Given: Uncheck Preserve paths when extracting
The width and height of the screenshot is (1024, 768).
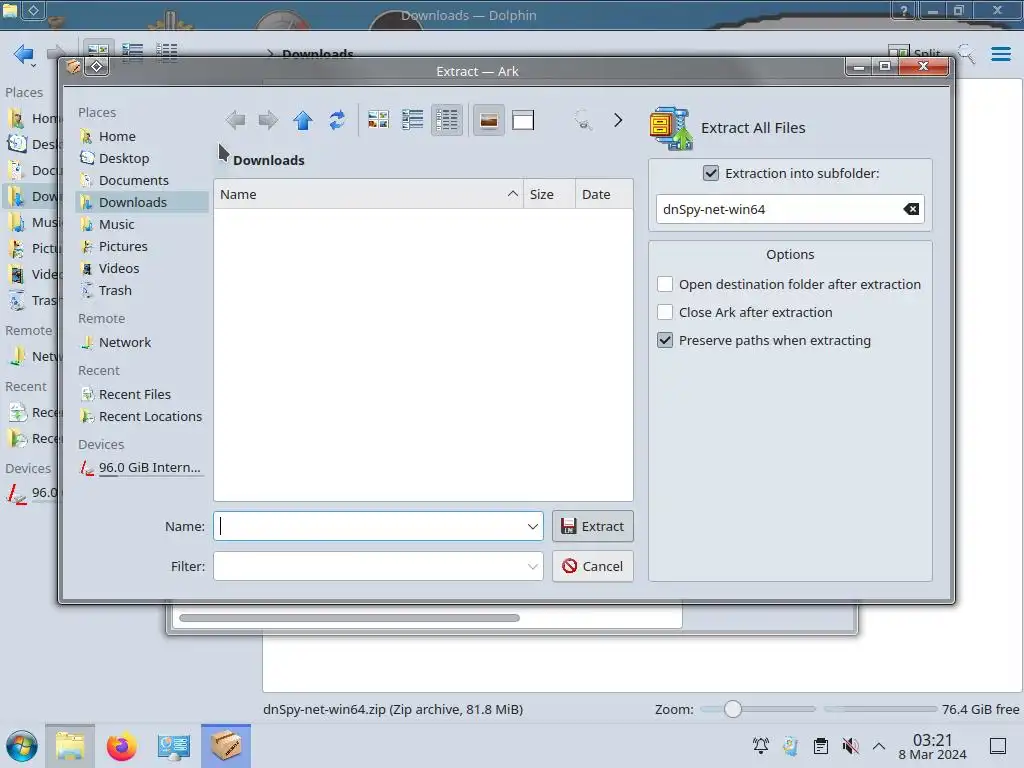Looking at the screenshot, I should pos(665,340).
